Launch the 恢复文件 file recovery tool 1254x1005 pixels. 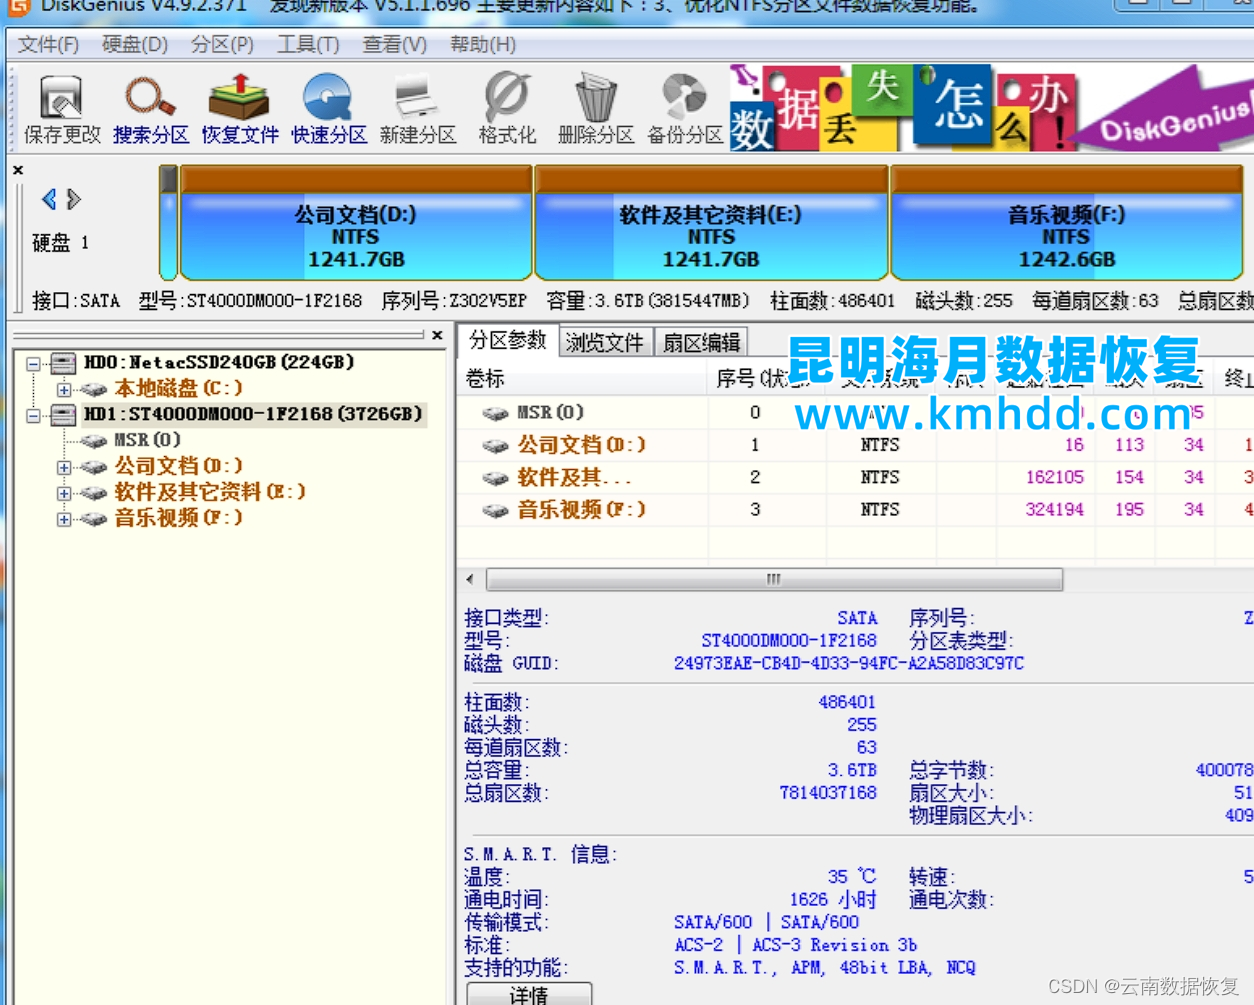click(239, 110)
